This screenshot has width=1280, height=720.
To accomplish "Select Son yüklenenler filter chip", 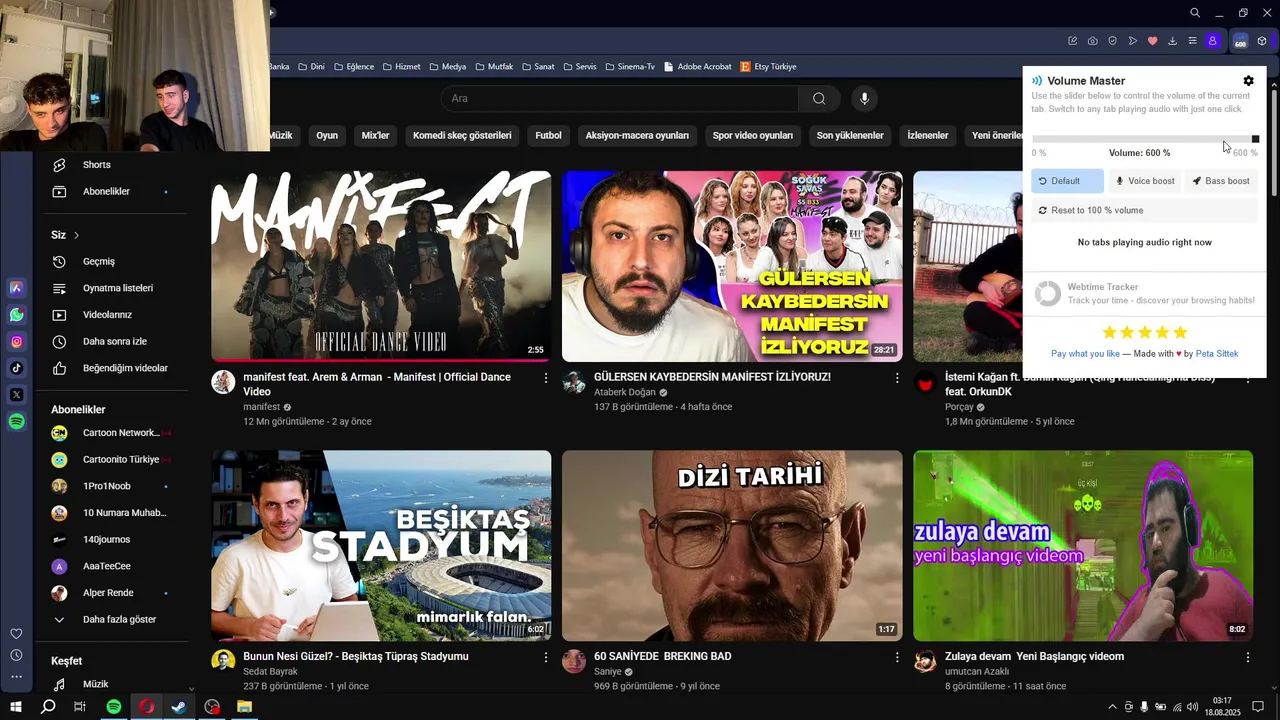I will [850, 135].
